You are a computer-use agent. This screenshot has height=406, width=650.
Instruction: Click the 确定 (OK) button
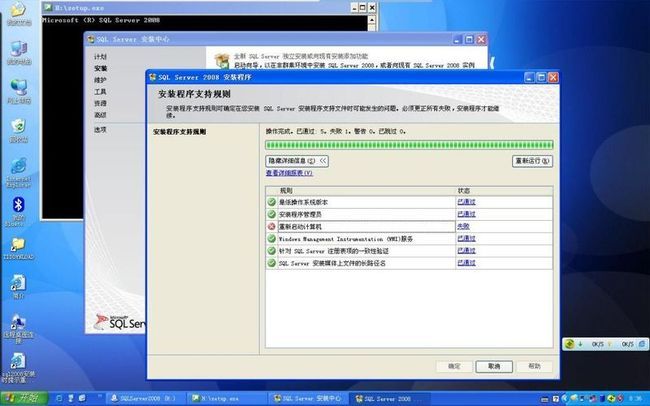(454, 367)
